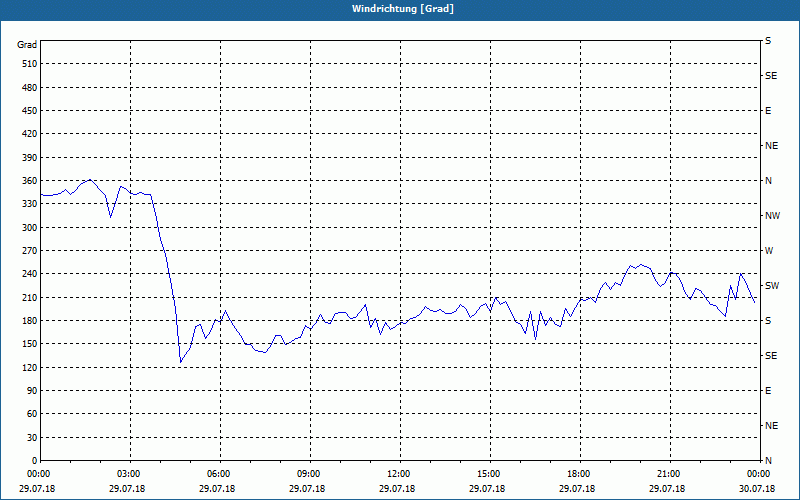The width and height of the screenshot is (800, 500).
Task: Click the 120 degree axis label
Action: pos(29,367)
